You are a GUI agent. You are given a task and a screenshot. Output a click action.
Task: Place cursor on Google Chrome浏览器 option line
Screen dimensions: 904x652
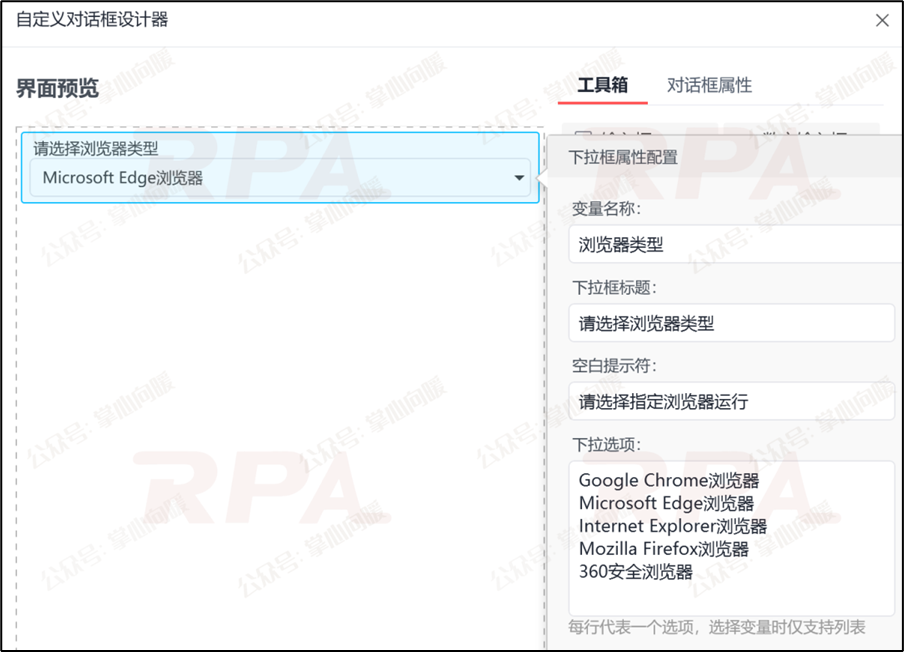pos(669,480)
